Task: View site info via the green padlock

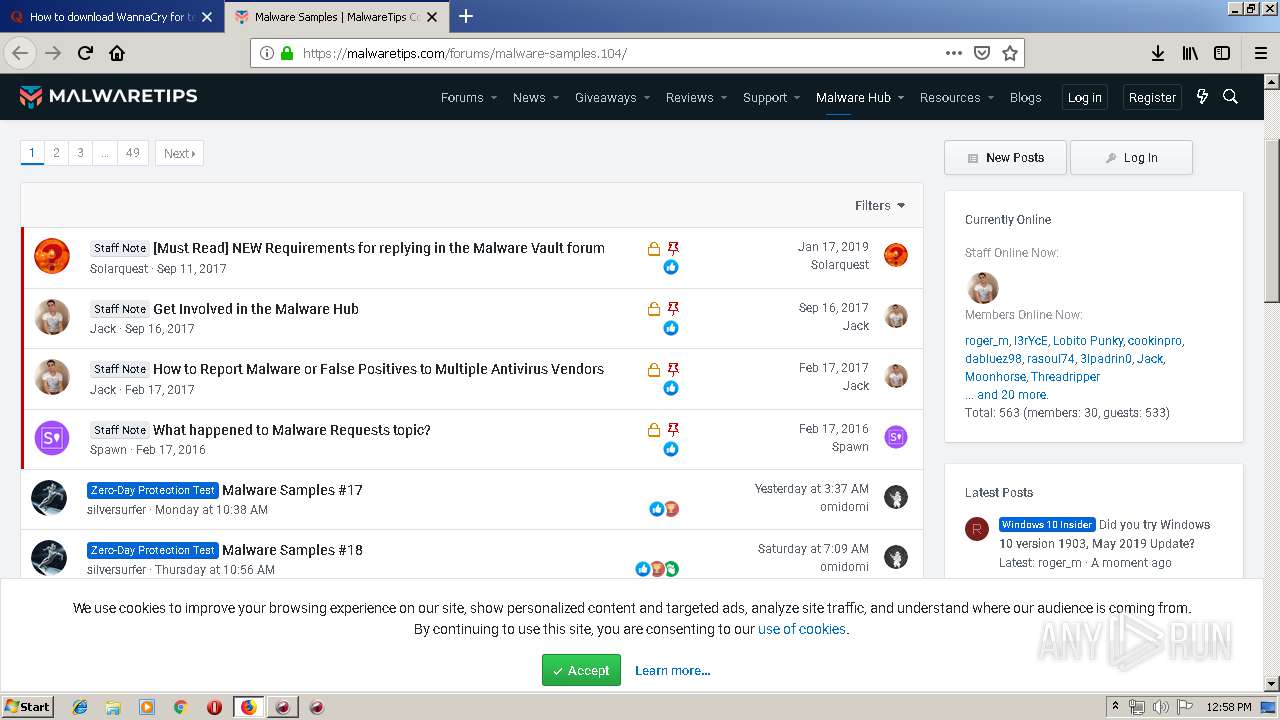Action: [287, 53]
